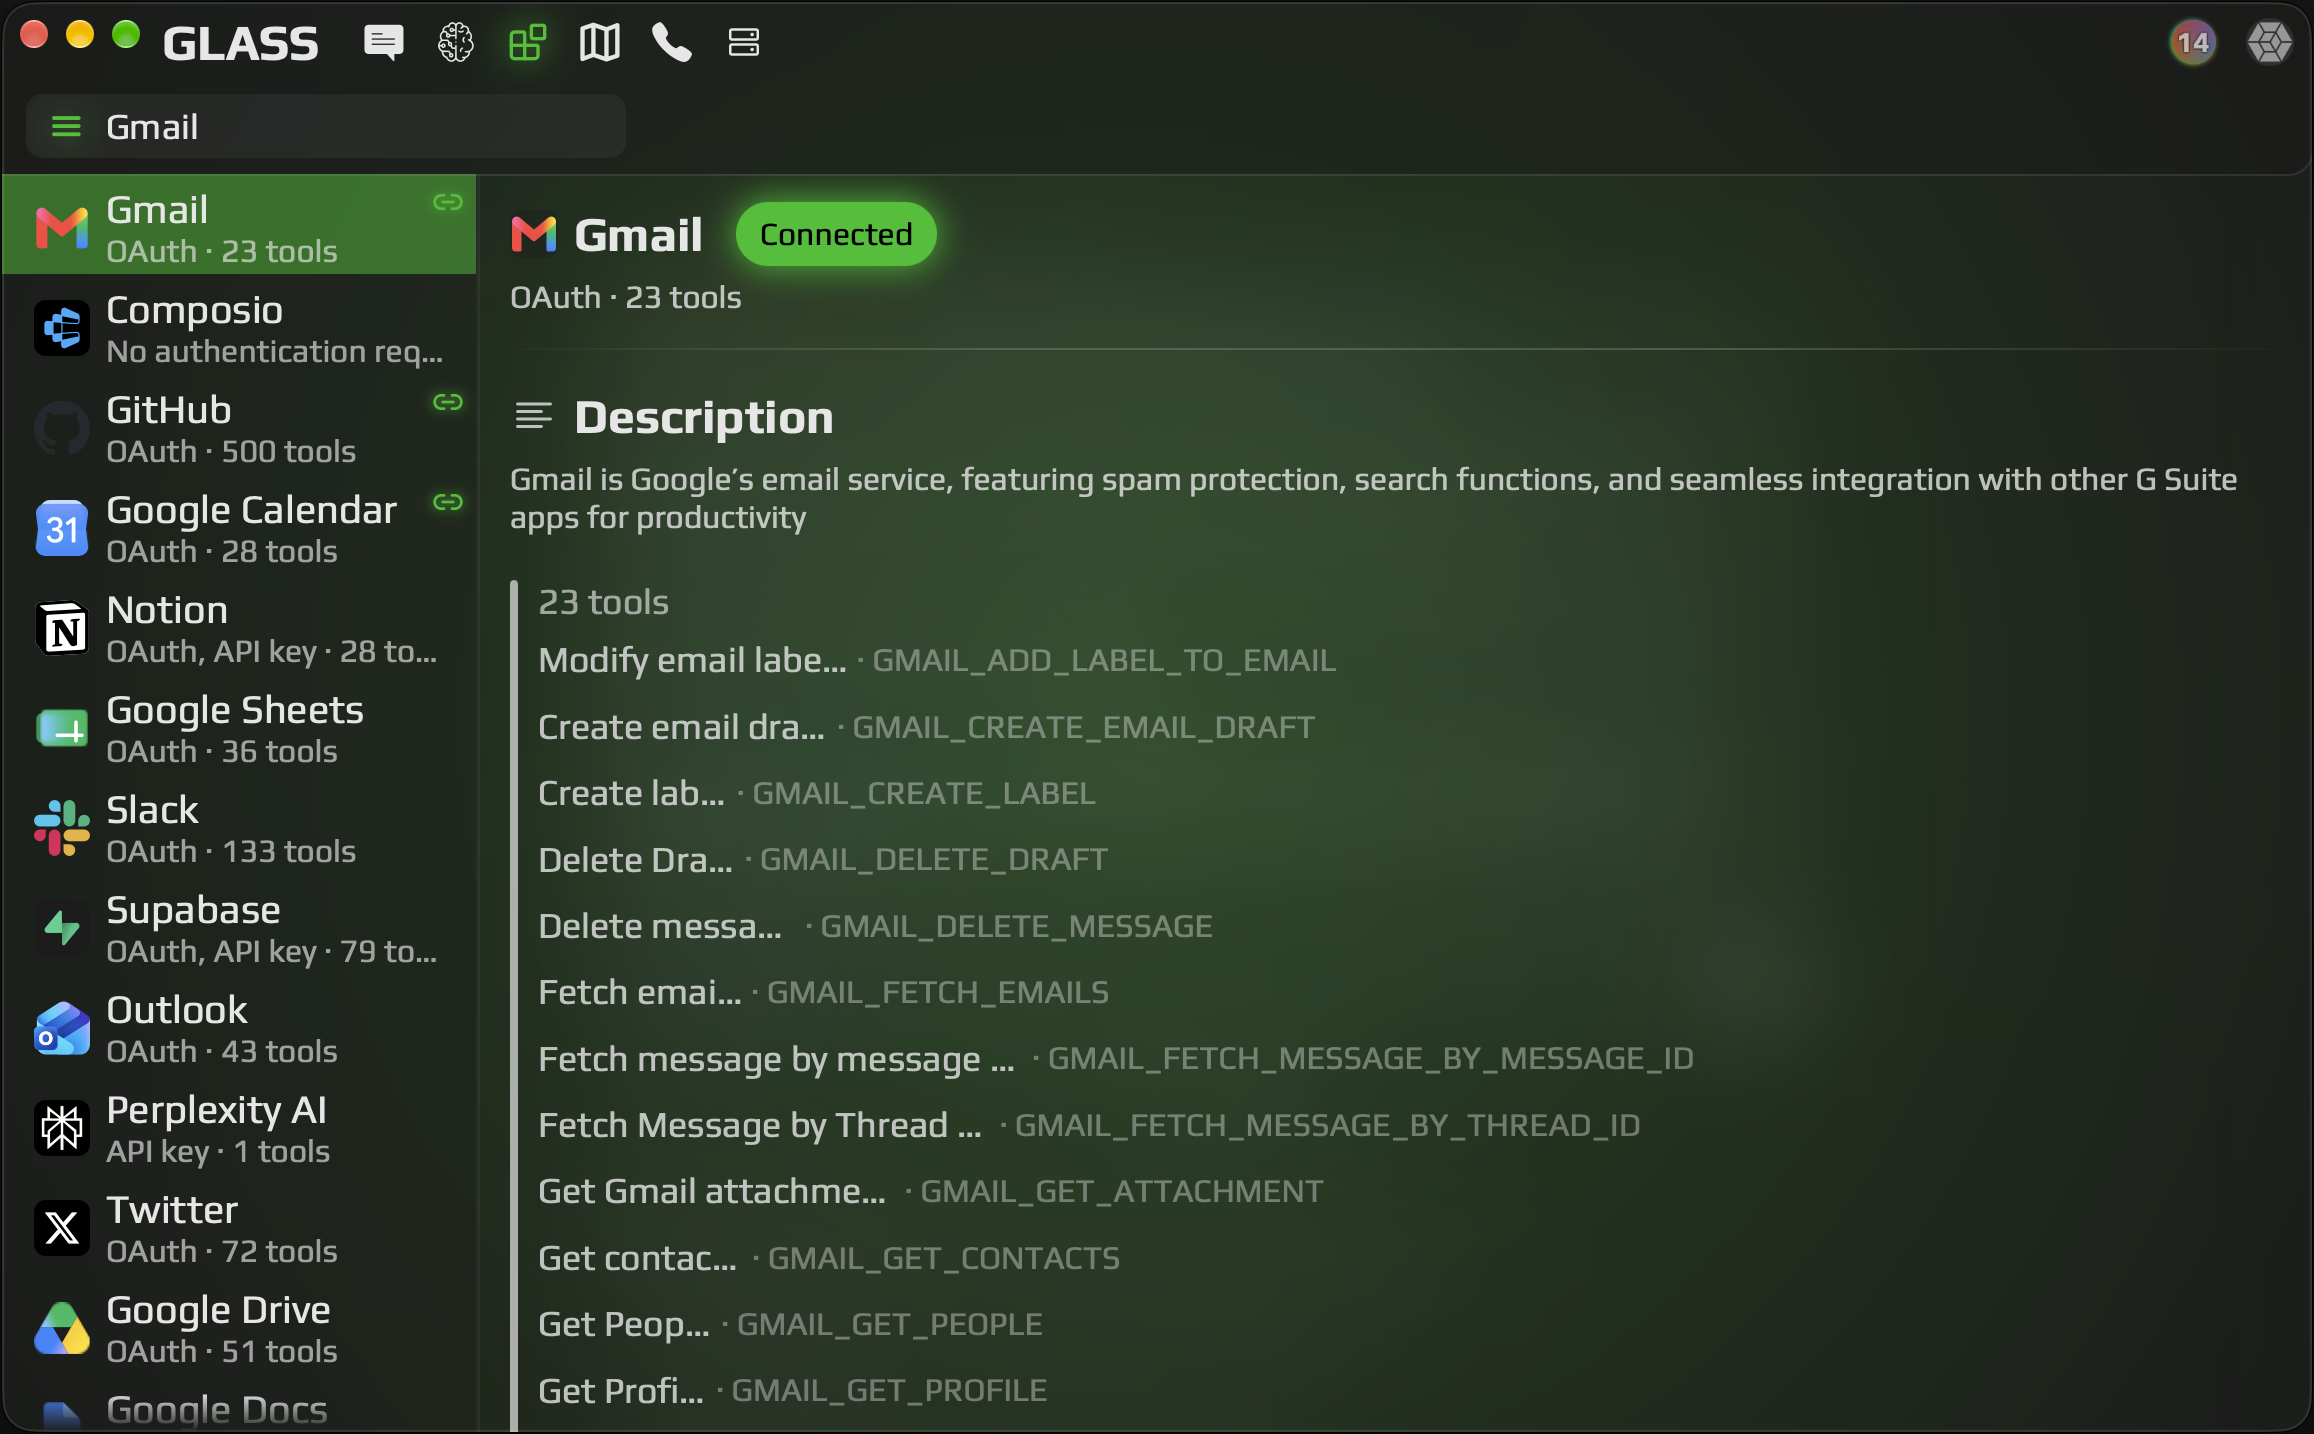Click Fetch message by message ID tool
Image resolution: width=2314 pixels, height=1434 pixels.
pyautogui.click(x=1116, y=1059)
